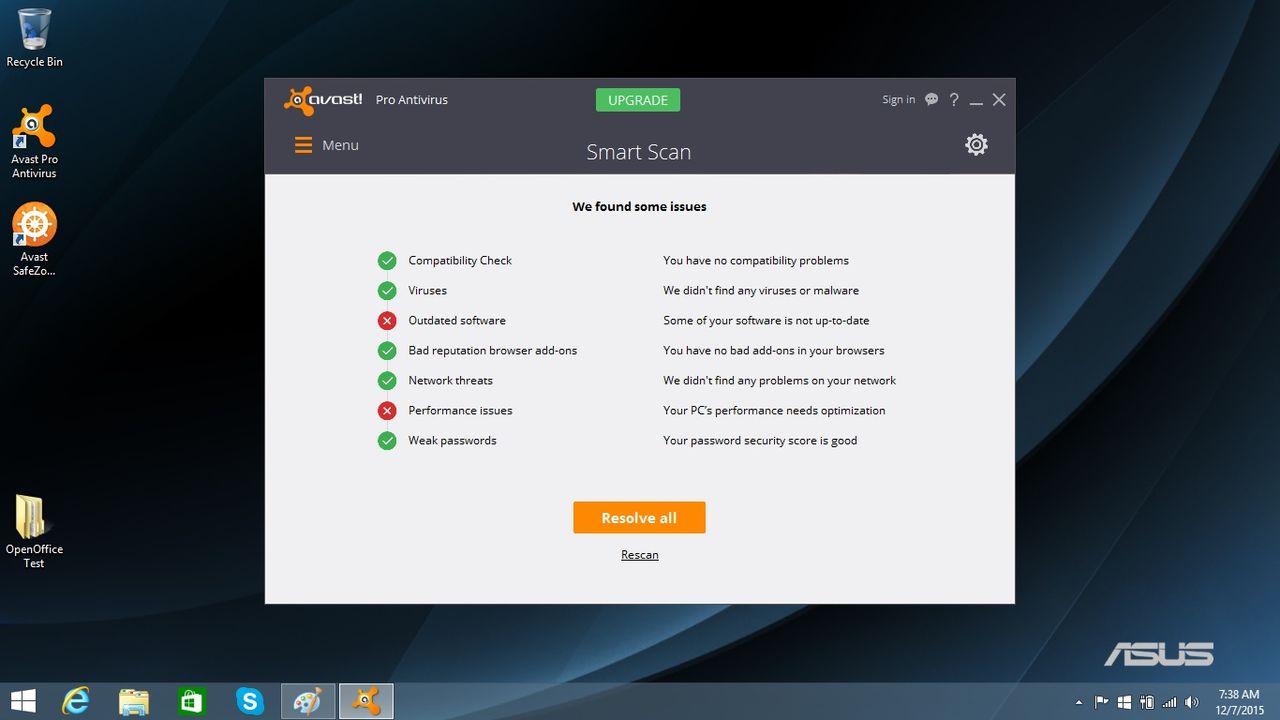Click 'We didn't find any viruses or malware'
The height and width of the screenshot is (720, 1280).
pyautogui.click(x=761, y=291)
